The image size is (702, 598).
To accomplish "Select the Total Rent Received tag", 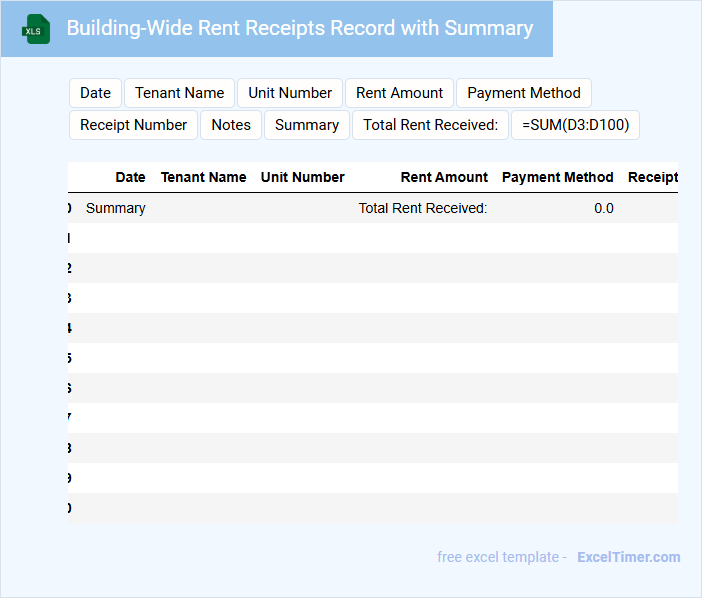I will point(430,125).
